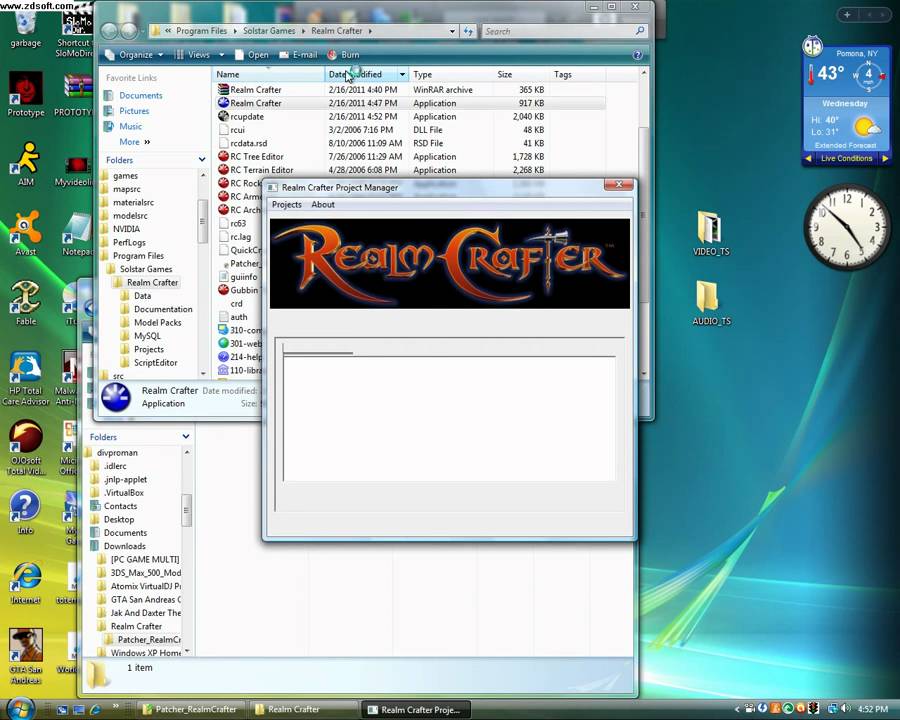Select the ScriptEditor folder in tree
Viewport: 900px width, 720px height.
[x=155, y=363]
